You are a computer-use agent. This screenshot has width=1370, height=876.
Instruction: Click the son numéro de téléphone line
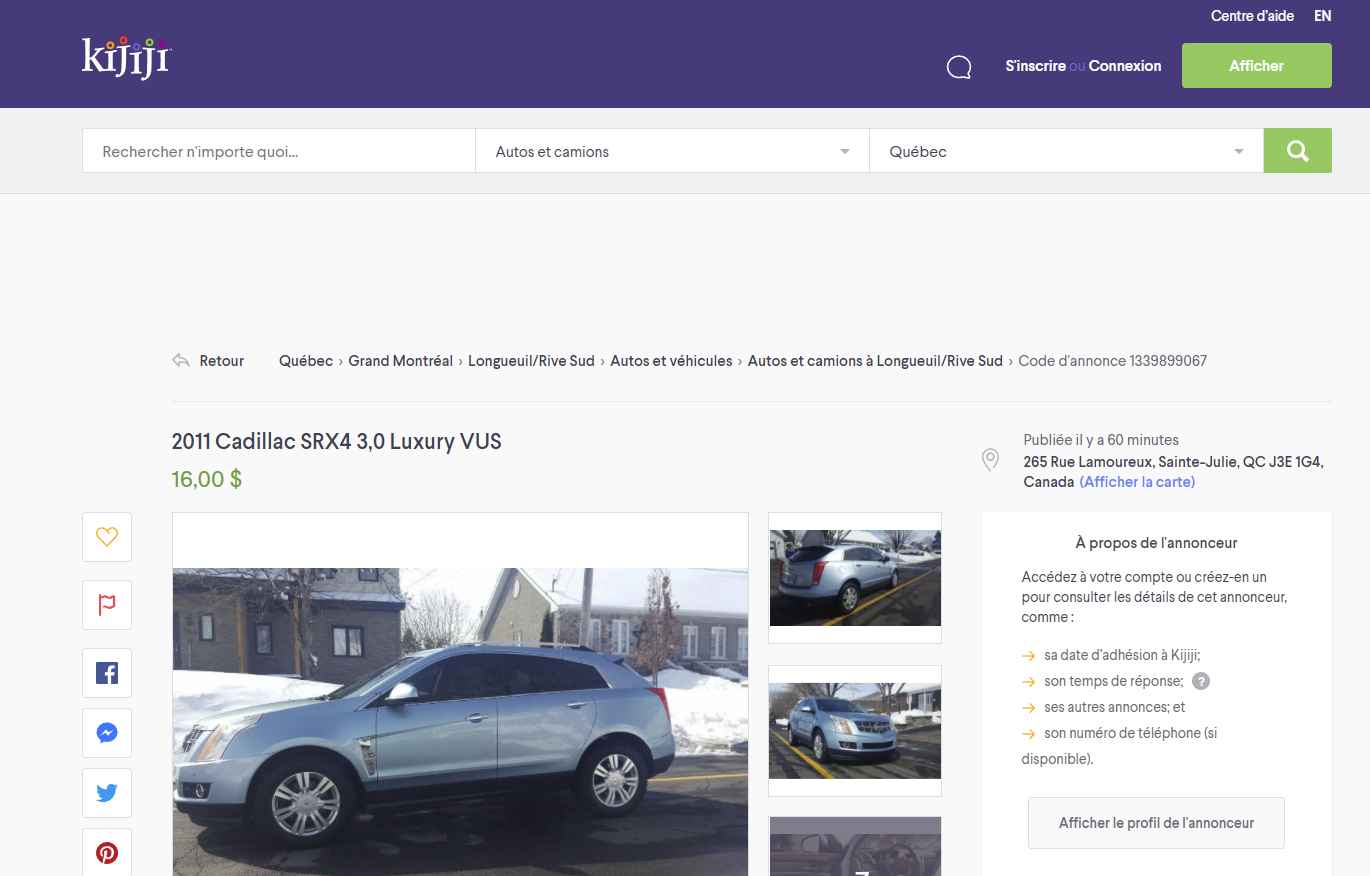pyautogui.click(x=1120, y=746)
